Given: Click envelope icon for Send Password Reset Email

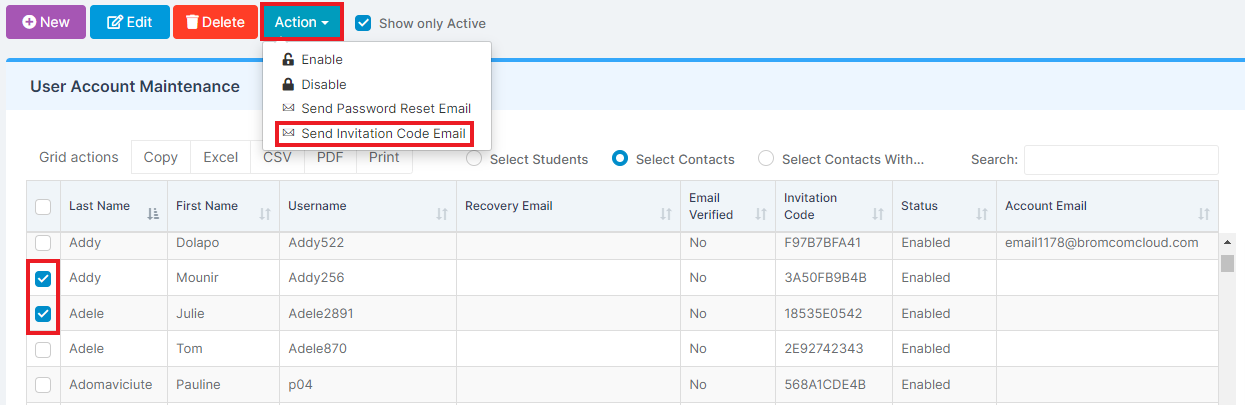Looking at the screenshot, I should pyautogui.click(x=288, y=109).
